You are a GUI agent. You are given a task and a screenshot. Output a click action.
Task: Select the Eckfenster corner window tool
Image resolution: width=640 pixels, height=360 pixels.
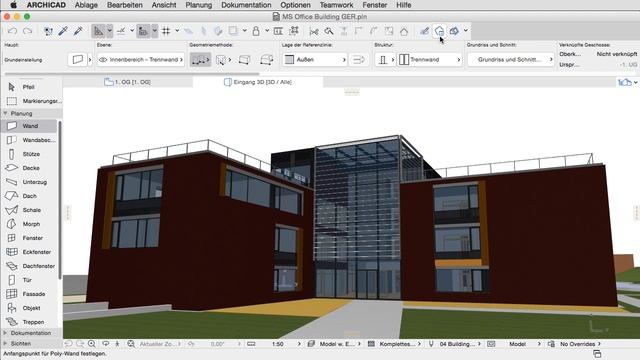click(x=29, y=252)
